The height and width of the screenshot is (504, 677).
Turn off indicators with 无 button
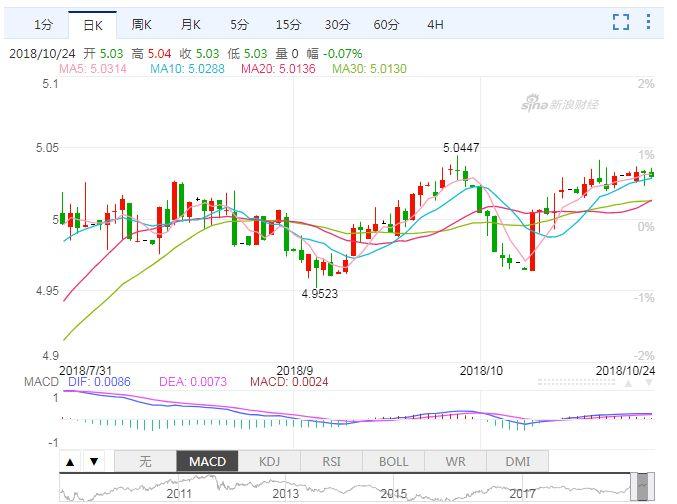(x=145, y=461)
